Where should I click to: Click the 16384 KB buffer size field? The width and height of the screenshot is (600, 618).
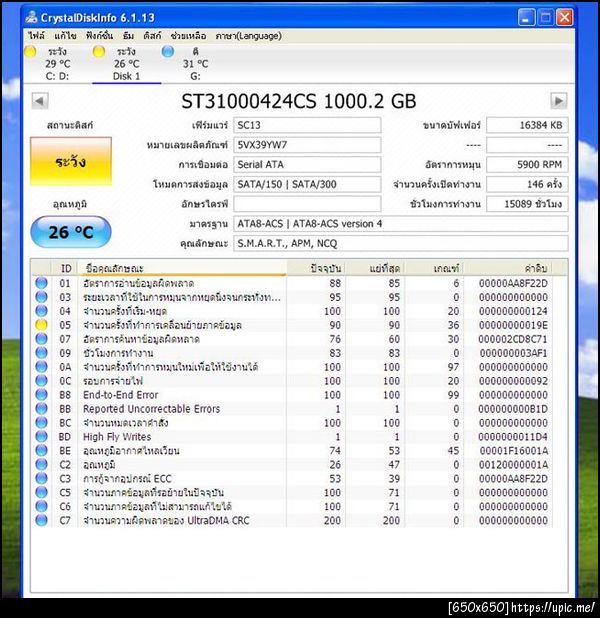(527, 125)
